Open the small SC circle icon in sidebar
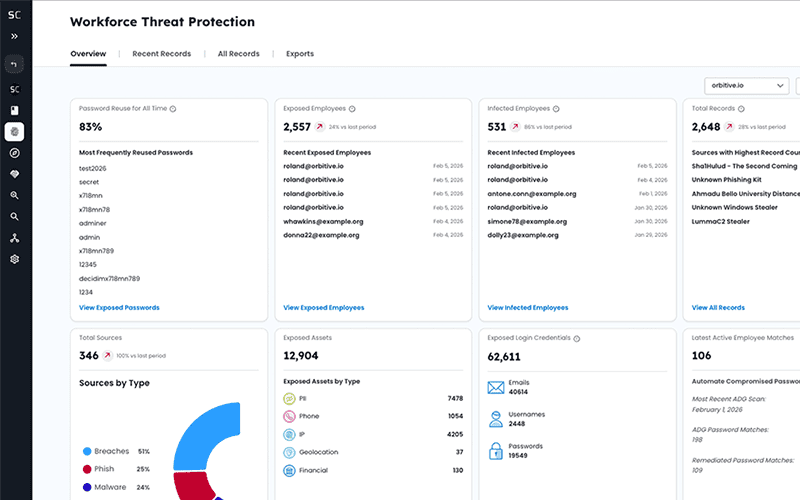This screenshot has width=800, height=500. pos(14,89)
